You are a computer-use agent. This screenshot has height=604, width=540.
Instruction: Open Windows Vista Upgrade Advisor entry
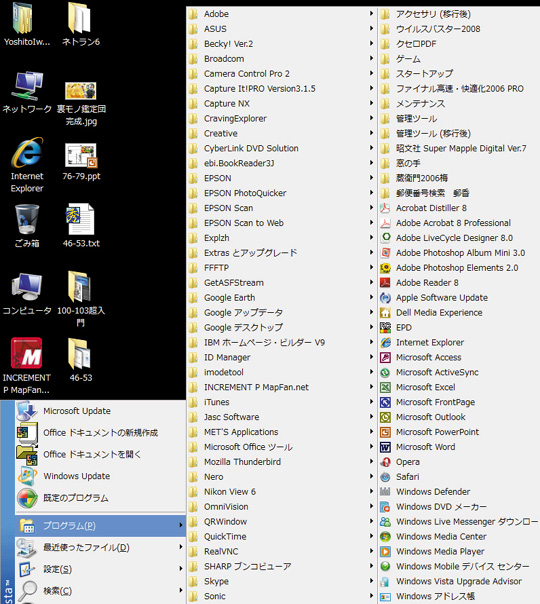click(459, 581)
